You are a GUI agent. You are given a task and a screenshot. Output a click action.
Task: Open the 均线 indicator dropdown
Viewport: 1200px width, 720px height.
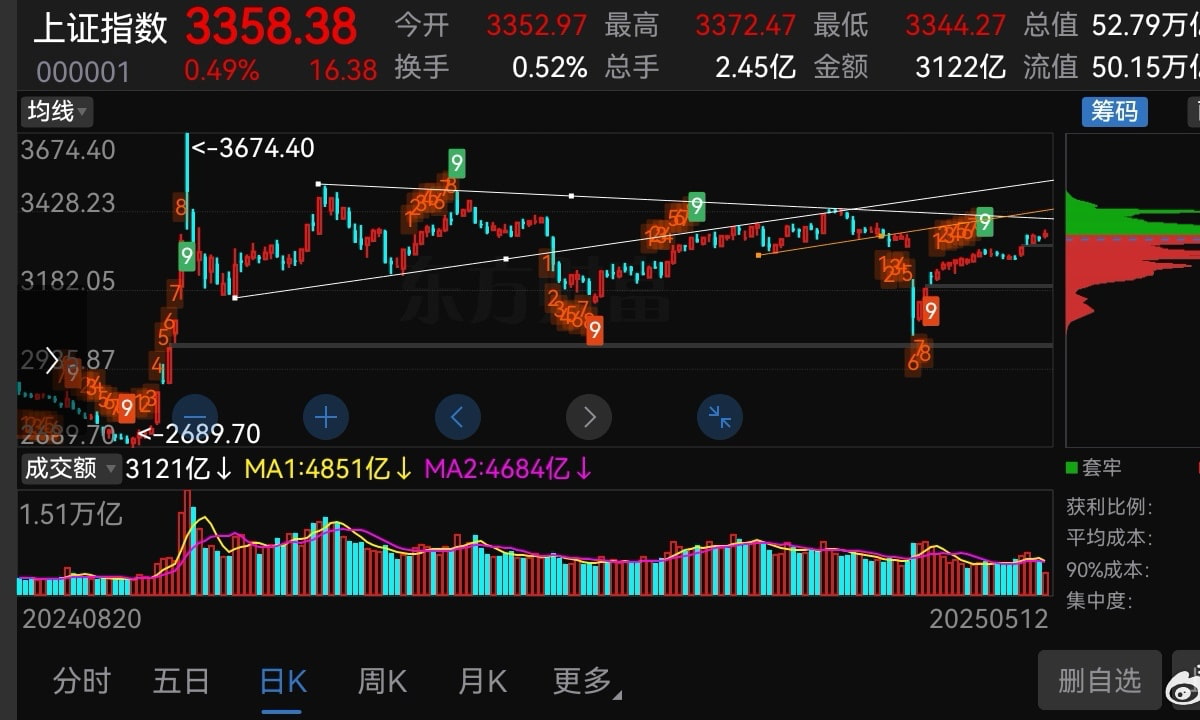pos(57,111)
